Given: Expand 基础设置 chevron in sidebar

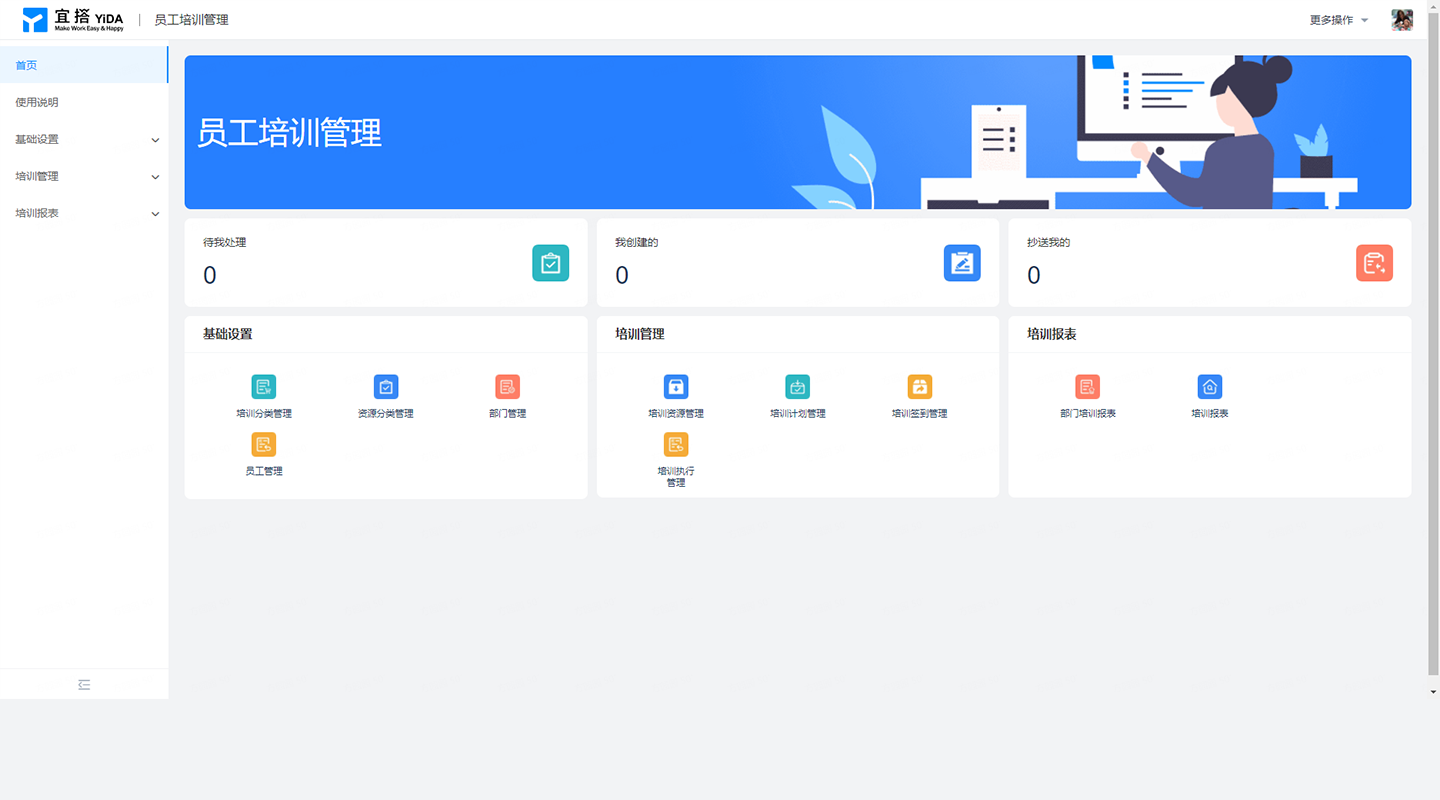Looking at the screenshot, I should 155,140.
